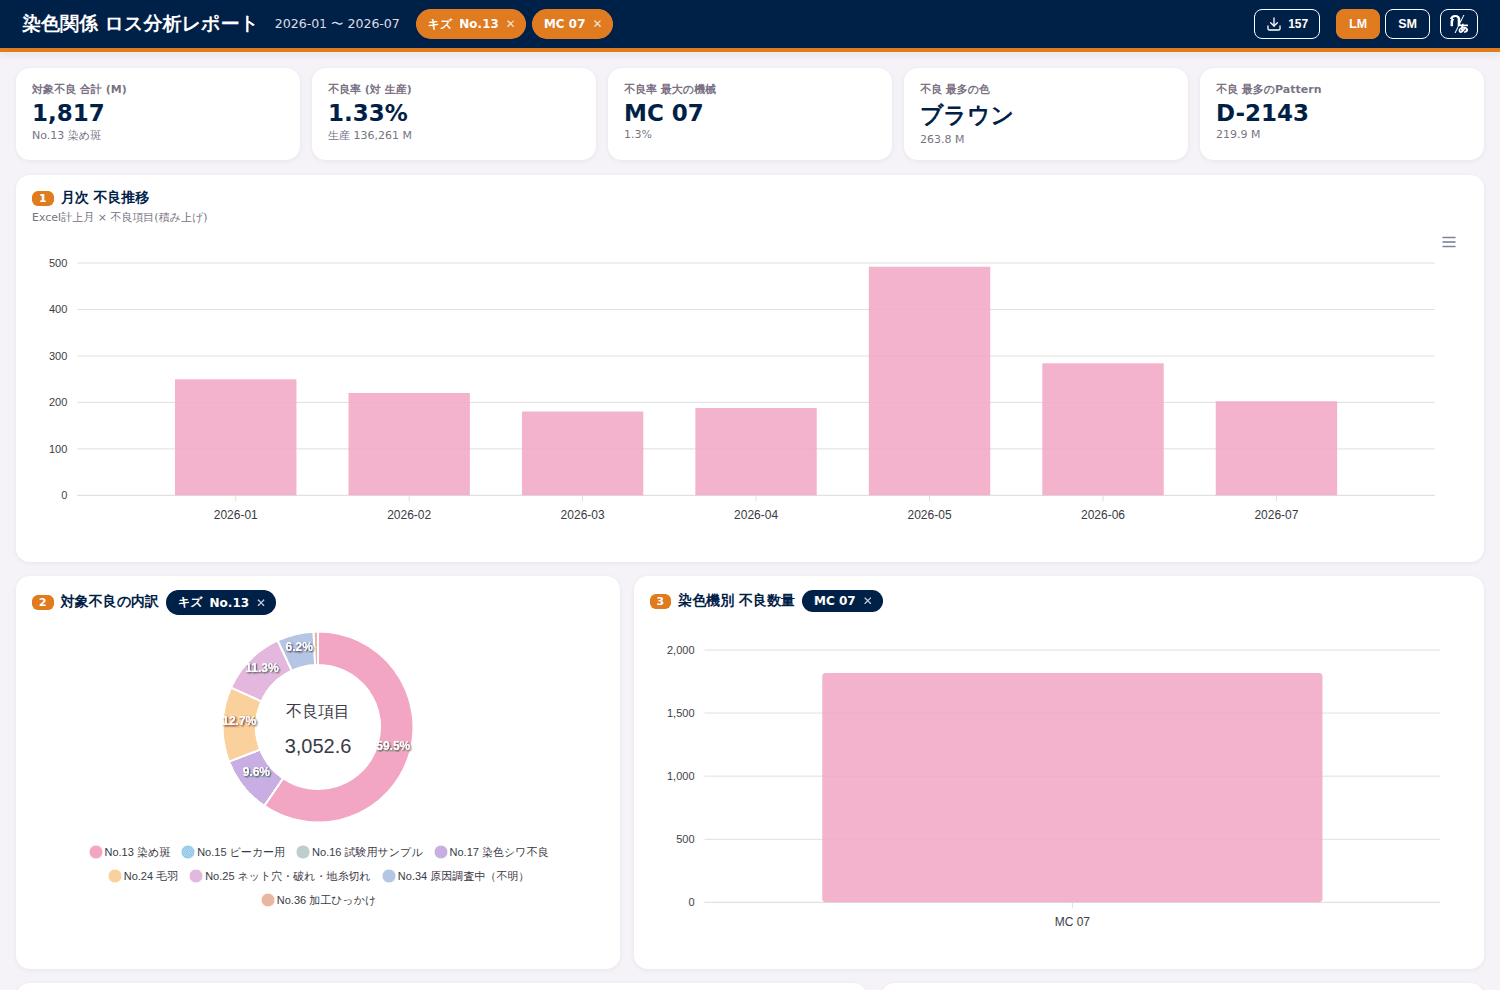This screenshot has height=990, width=1500.
Task: Click the date range 2026-01 ～ 2026-07
Action: point(337,24)
